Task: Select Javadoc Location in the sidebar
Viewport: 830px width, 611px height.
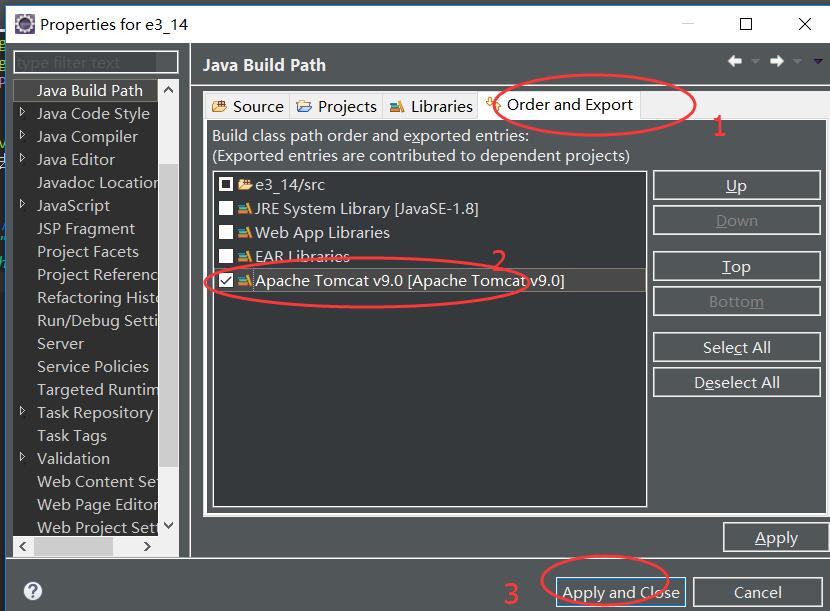Action: click(97, 183)
